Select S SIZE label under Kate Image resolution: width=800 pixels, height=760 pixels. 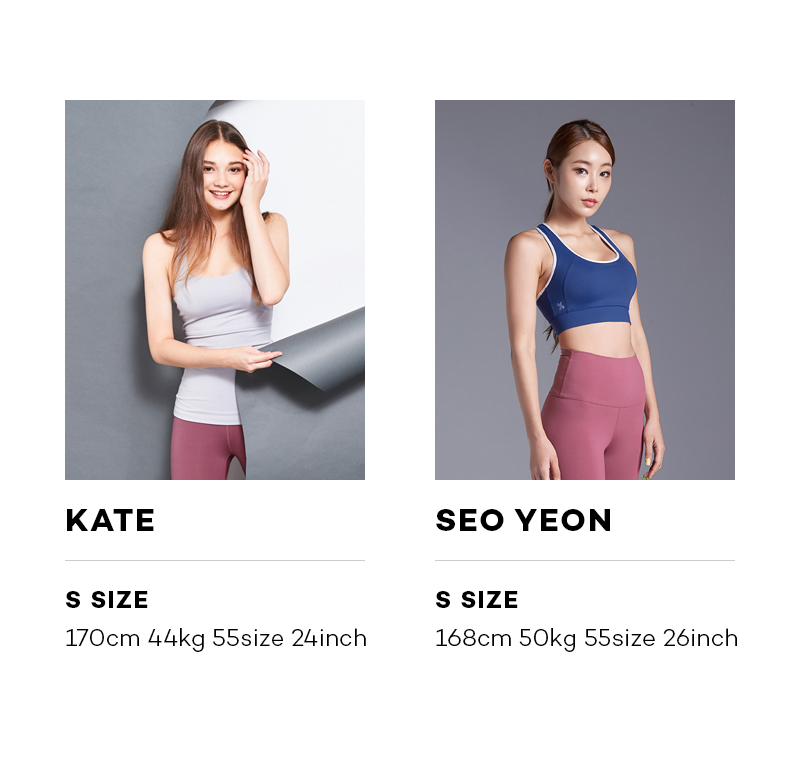click(107, 600)
